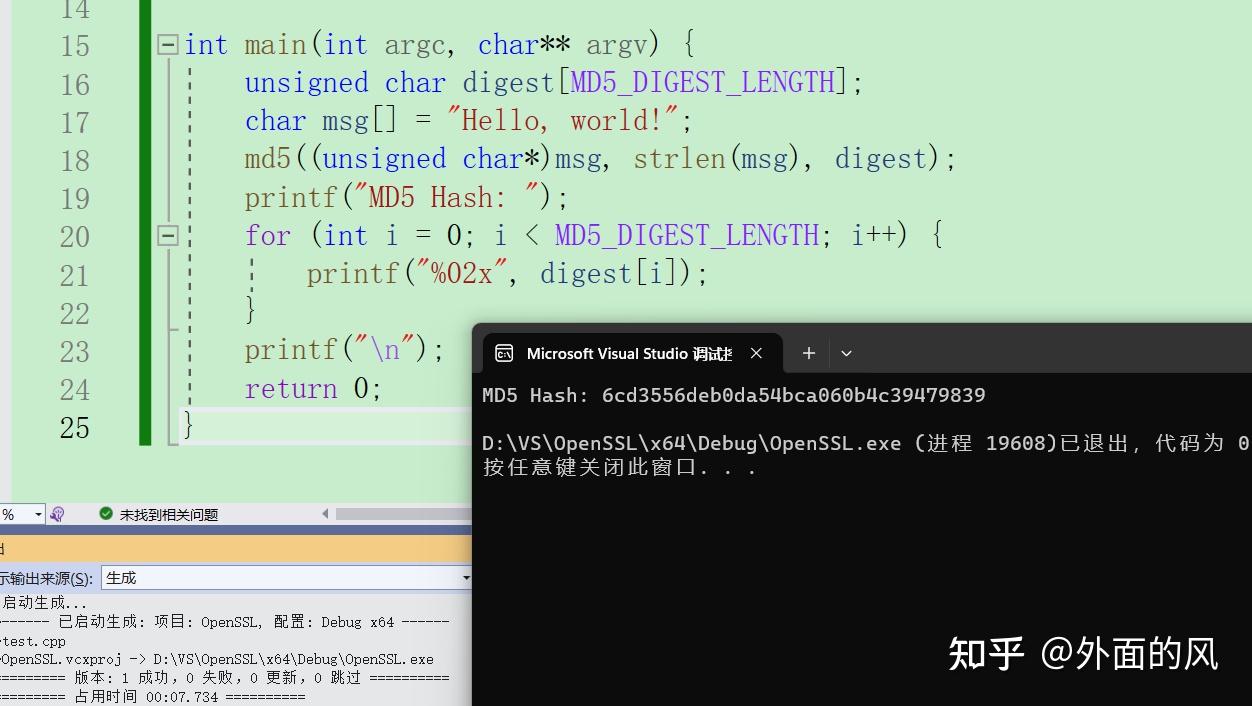1252x706 pixels.
Task: Click the "Hello, world!" string literal
Action: [x=563, y=121]
